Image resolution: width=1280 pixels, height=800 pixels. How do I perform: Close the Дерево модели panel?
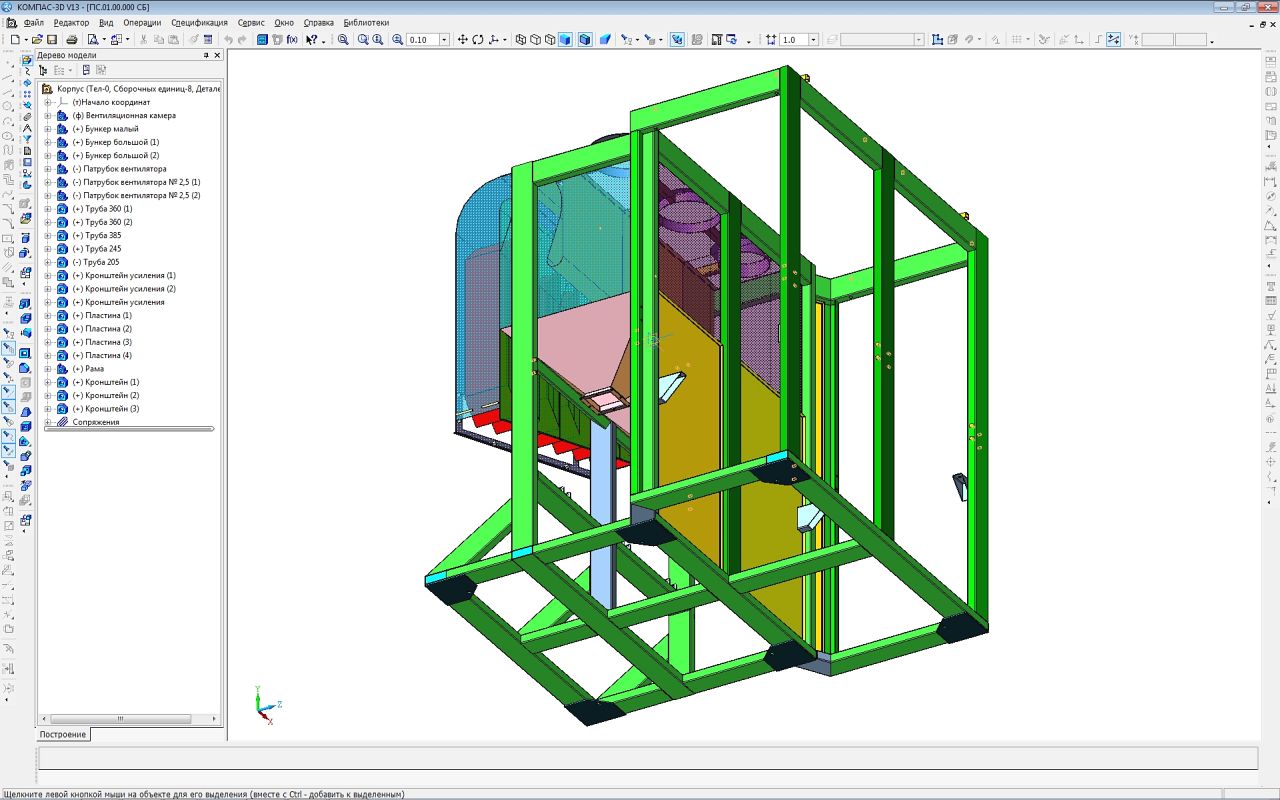pos(218,56)
